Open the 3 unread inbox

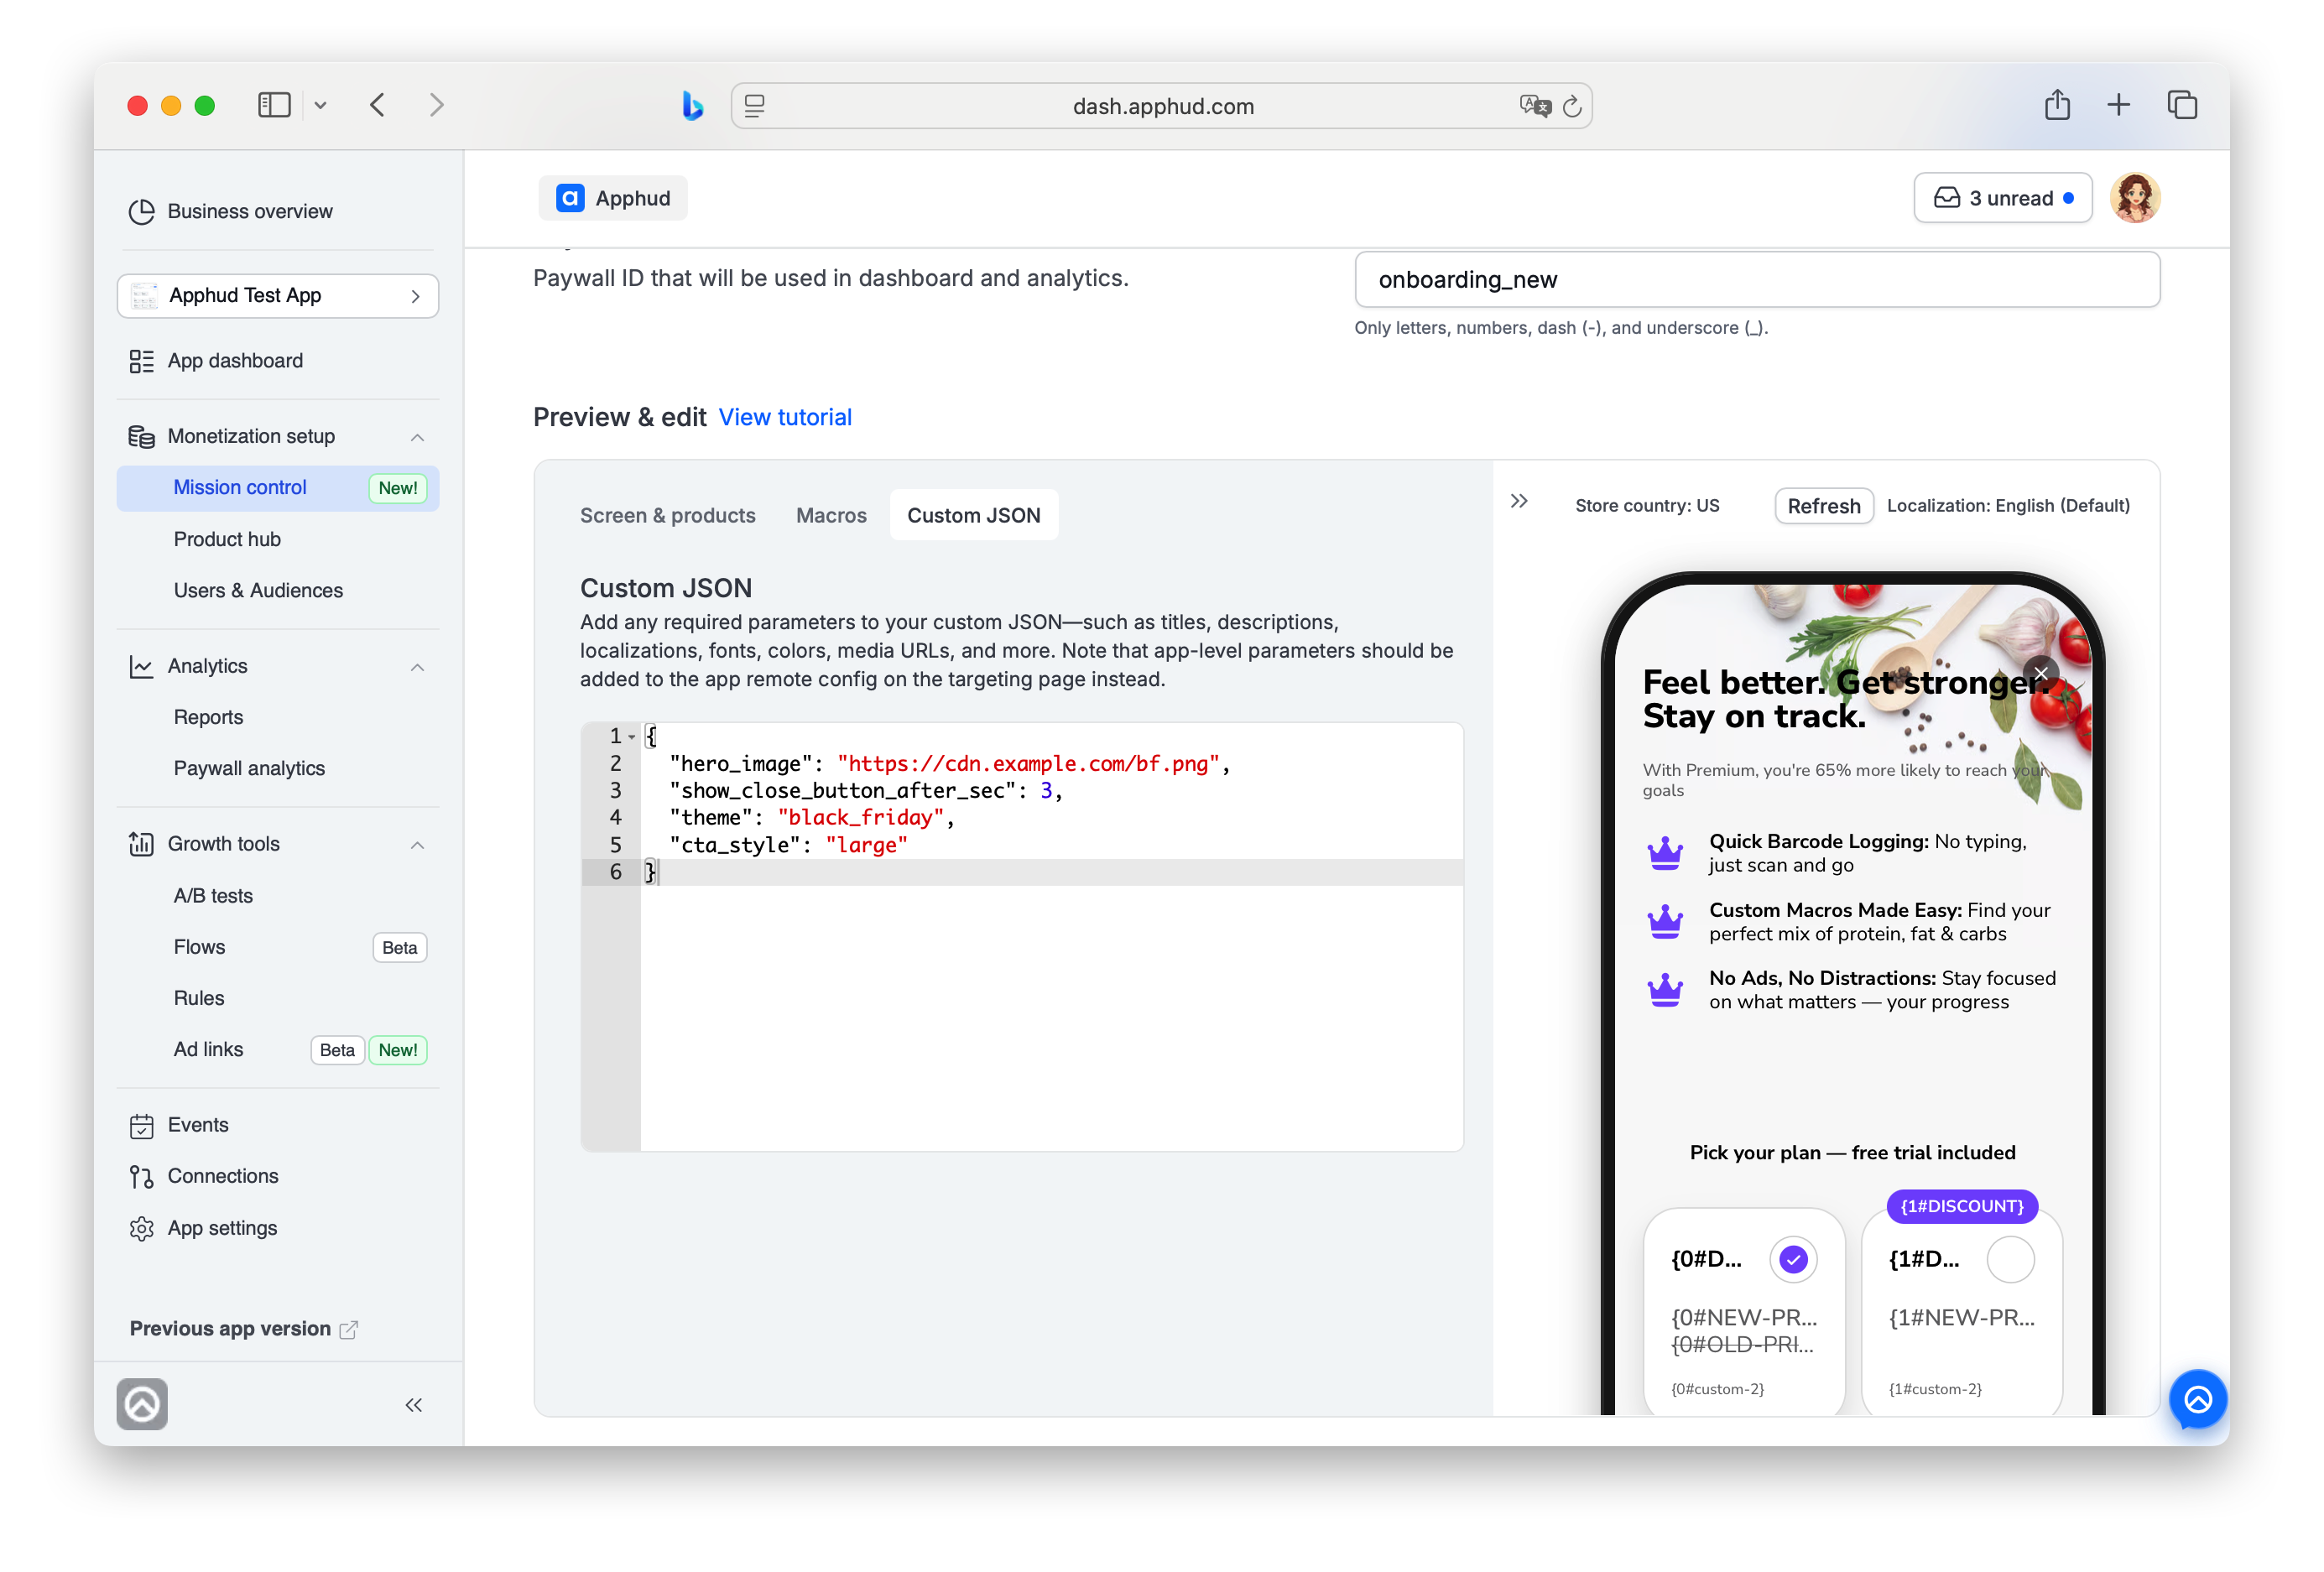(2002, 198)
